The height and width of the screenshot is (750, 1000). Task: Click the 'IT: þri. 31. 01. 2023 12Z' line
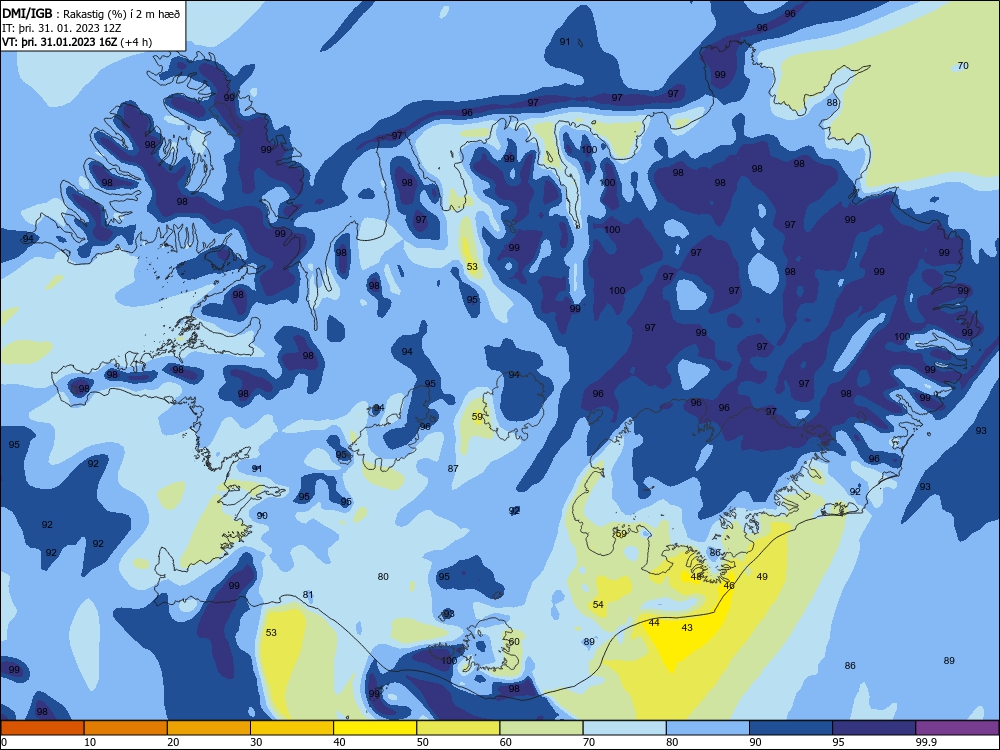tap(61, 28)
